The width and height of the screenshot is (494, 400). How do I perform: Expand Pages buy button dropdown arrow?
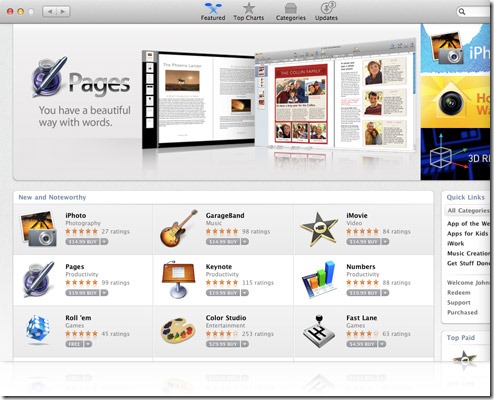[x=104, y=293]
